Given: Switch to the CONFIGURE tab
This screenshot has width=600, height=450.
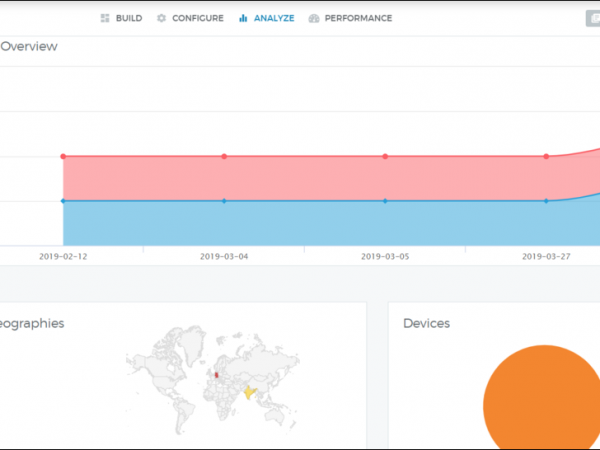Looking at the screenshot, I should point(197,18).
